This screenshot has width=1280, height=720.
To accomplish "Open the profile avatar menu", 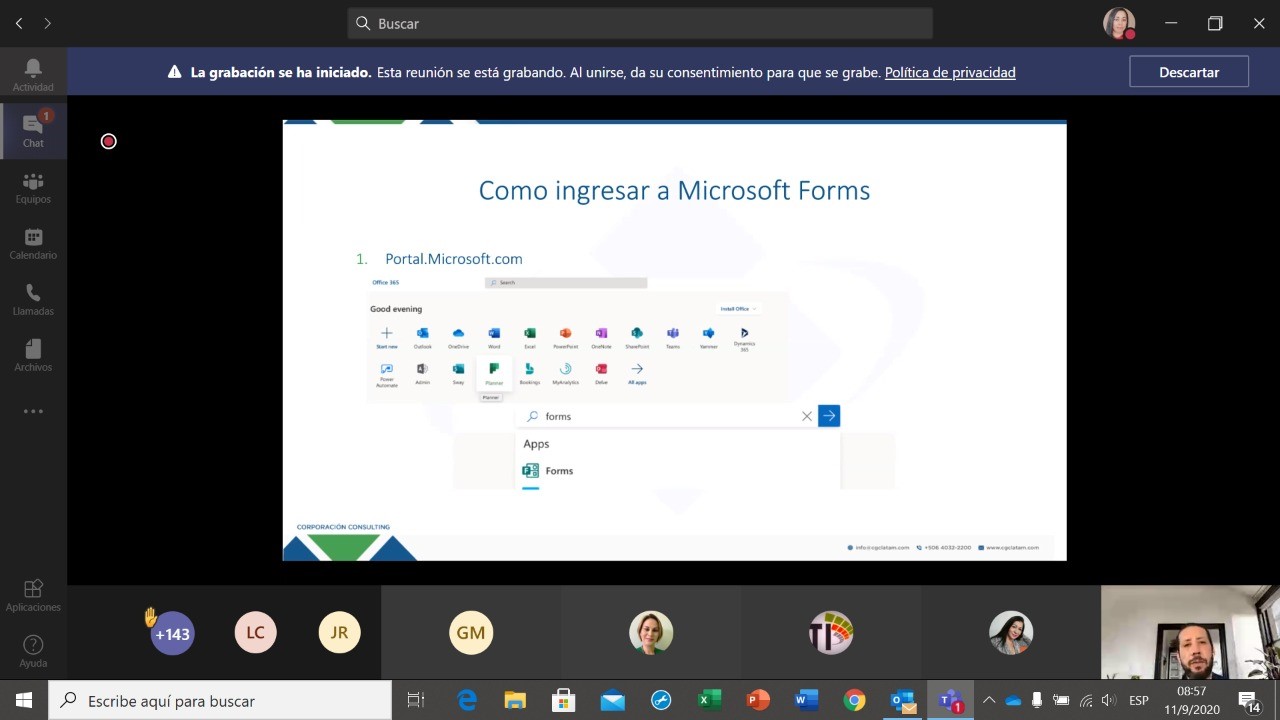I will click(1119, 23).
